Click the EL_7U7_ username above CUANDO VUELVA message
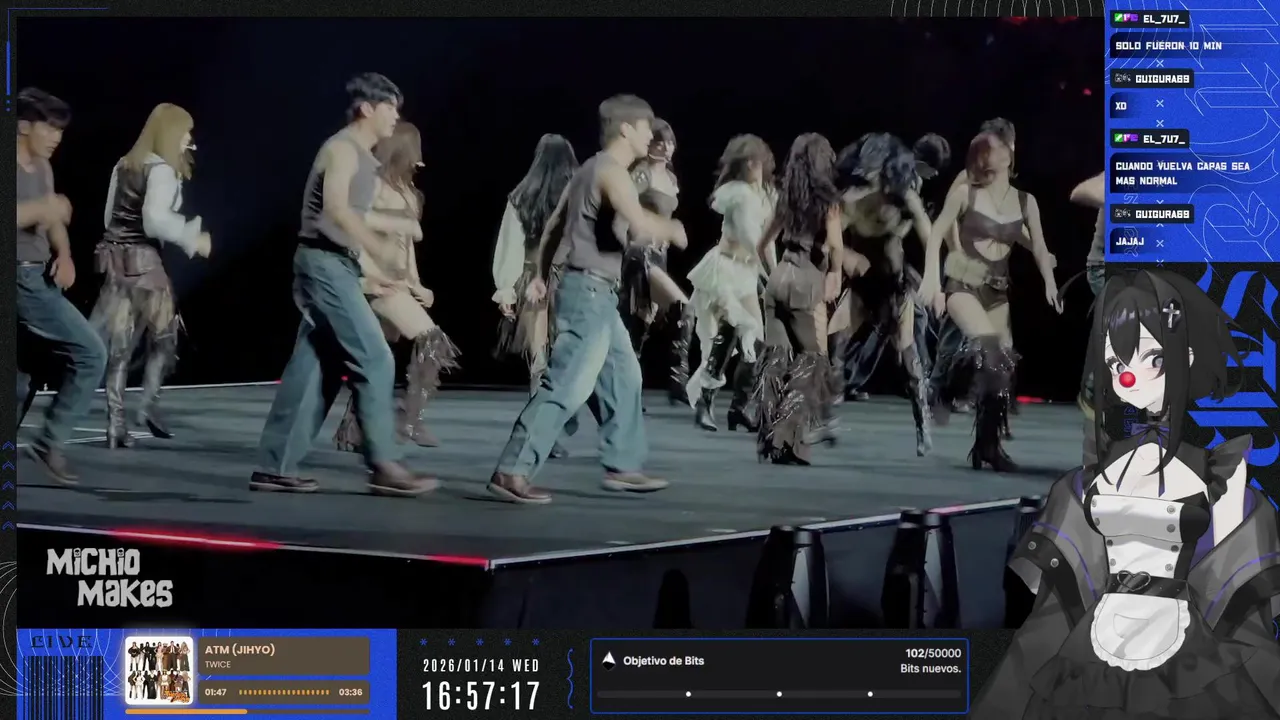 point(1164,139)
